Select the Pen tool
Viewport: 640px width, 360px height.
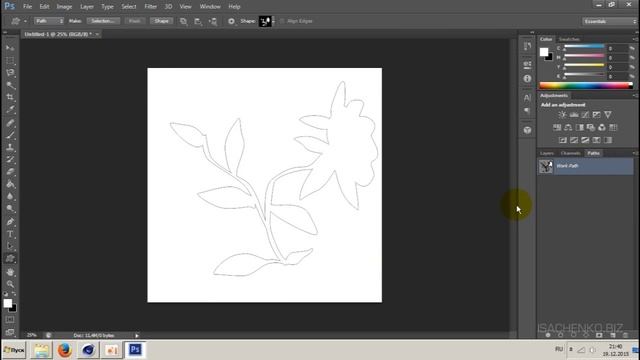click(10, 222)
